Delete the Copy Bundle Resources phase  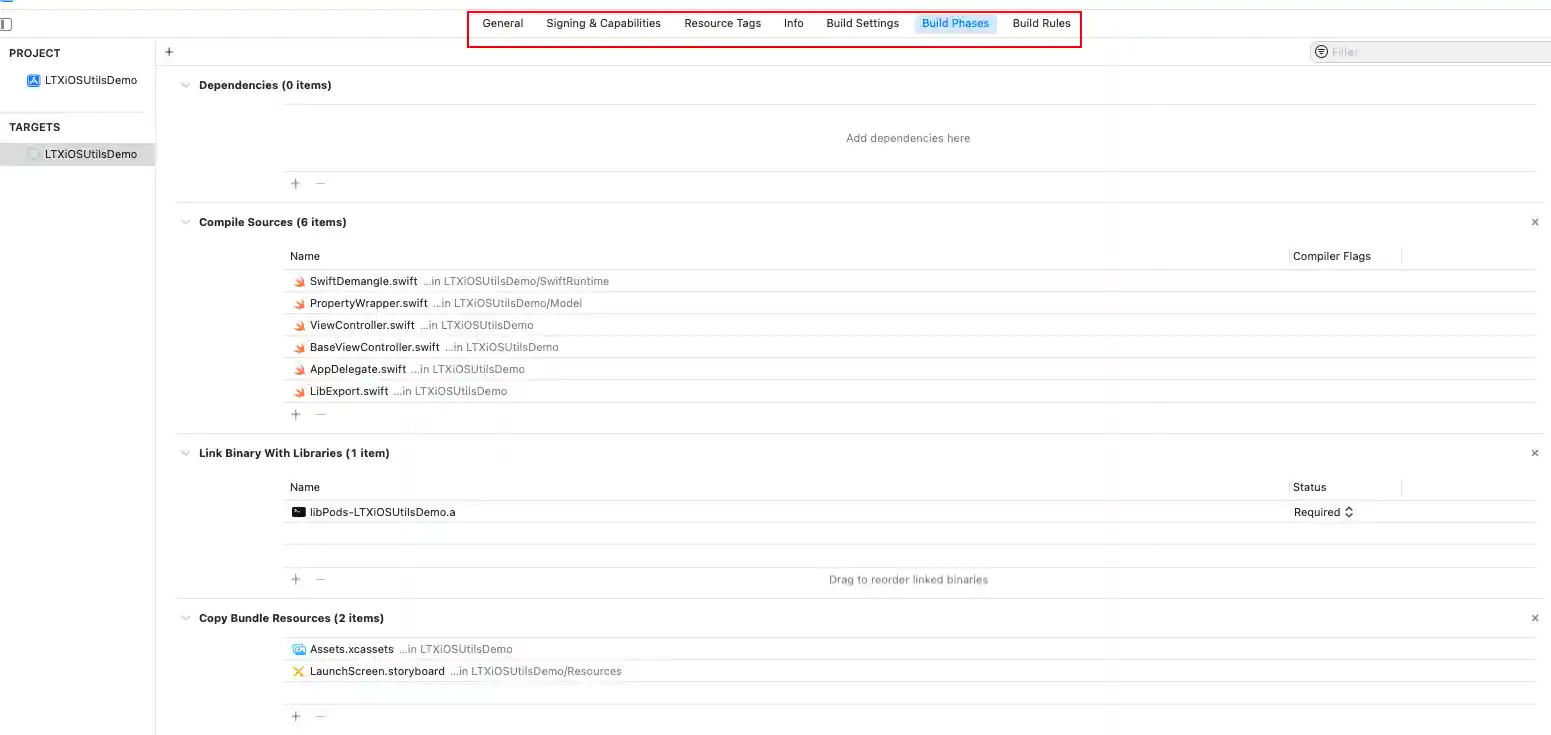[x=1535, y=618]
